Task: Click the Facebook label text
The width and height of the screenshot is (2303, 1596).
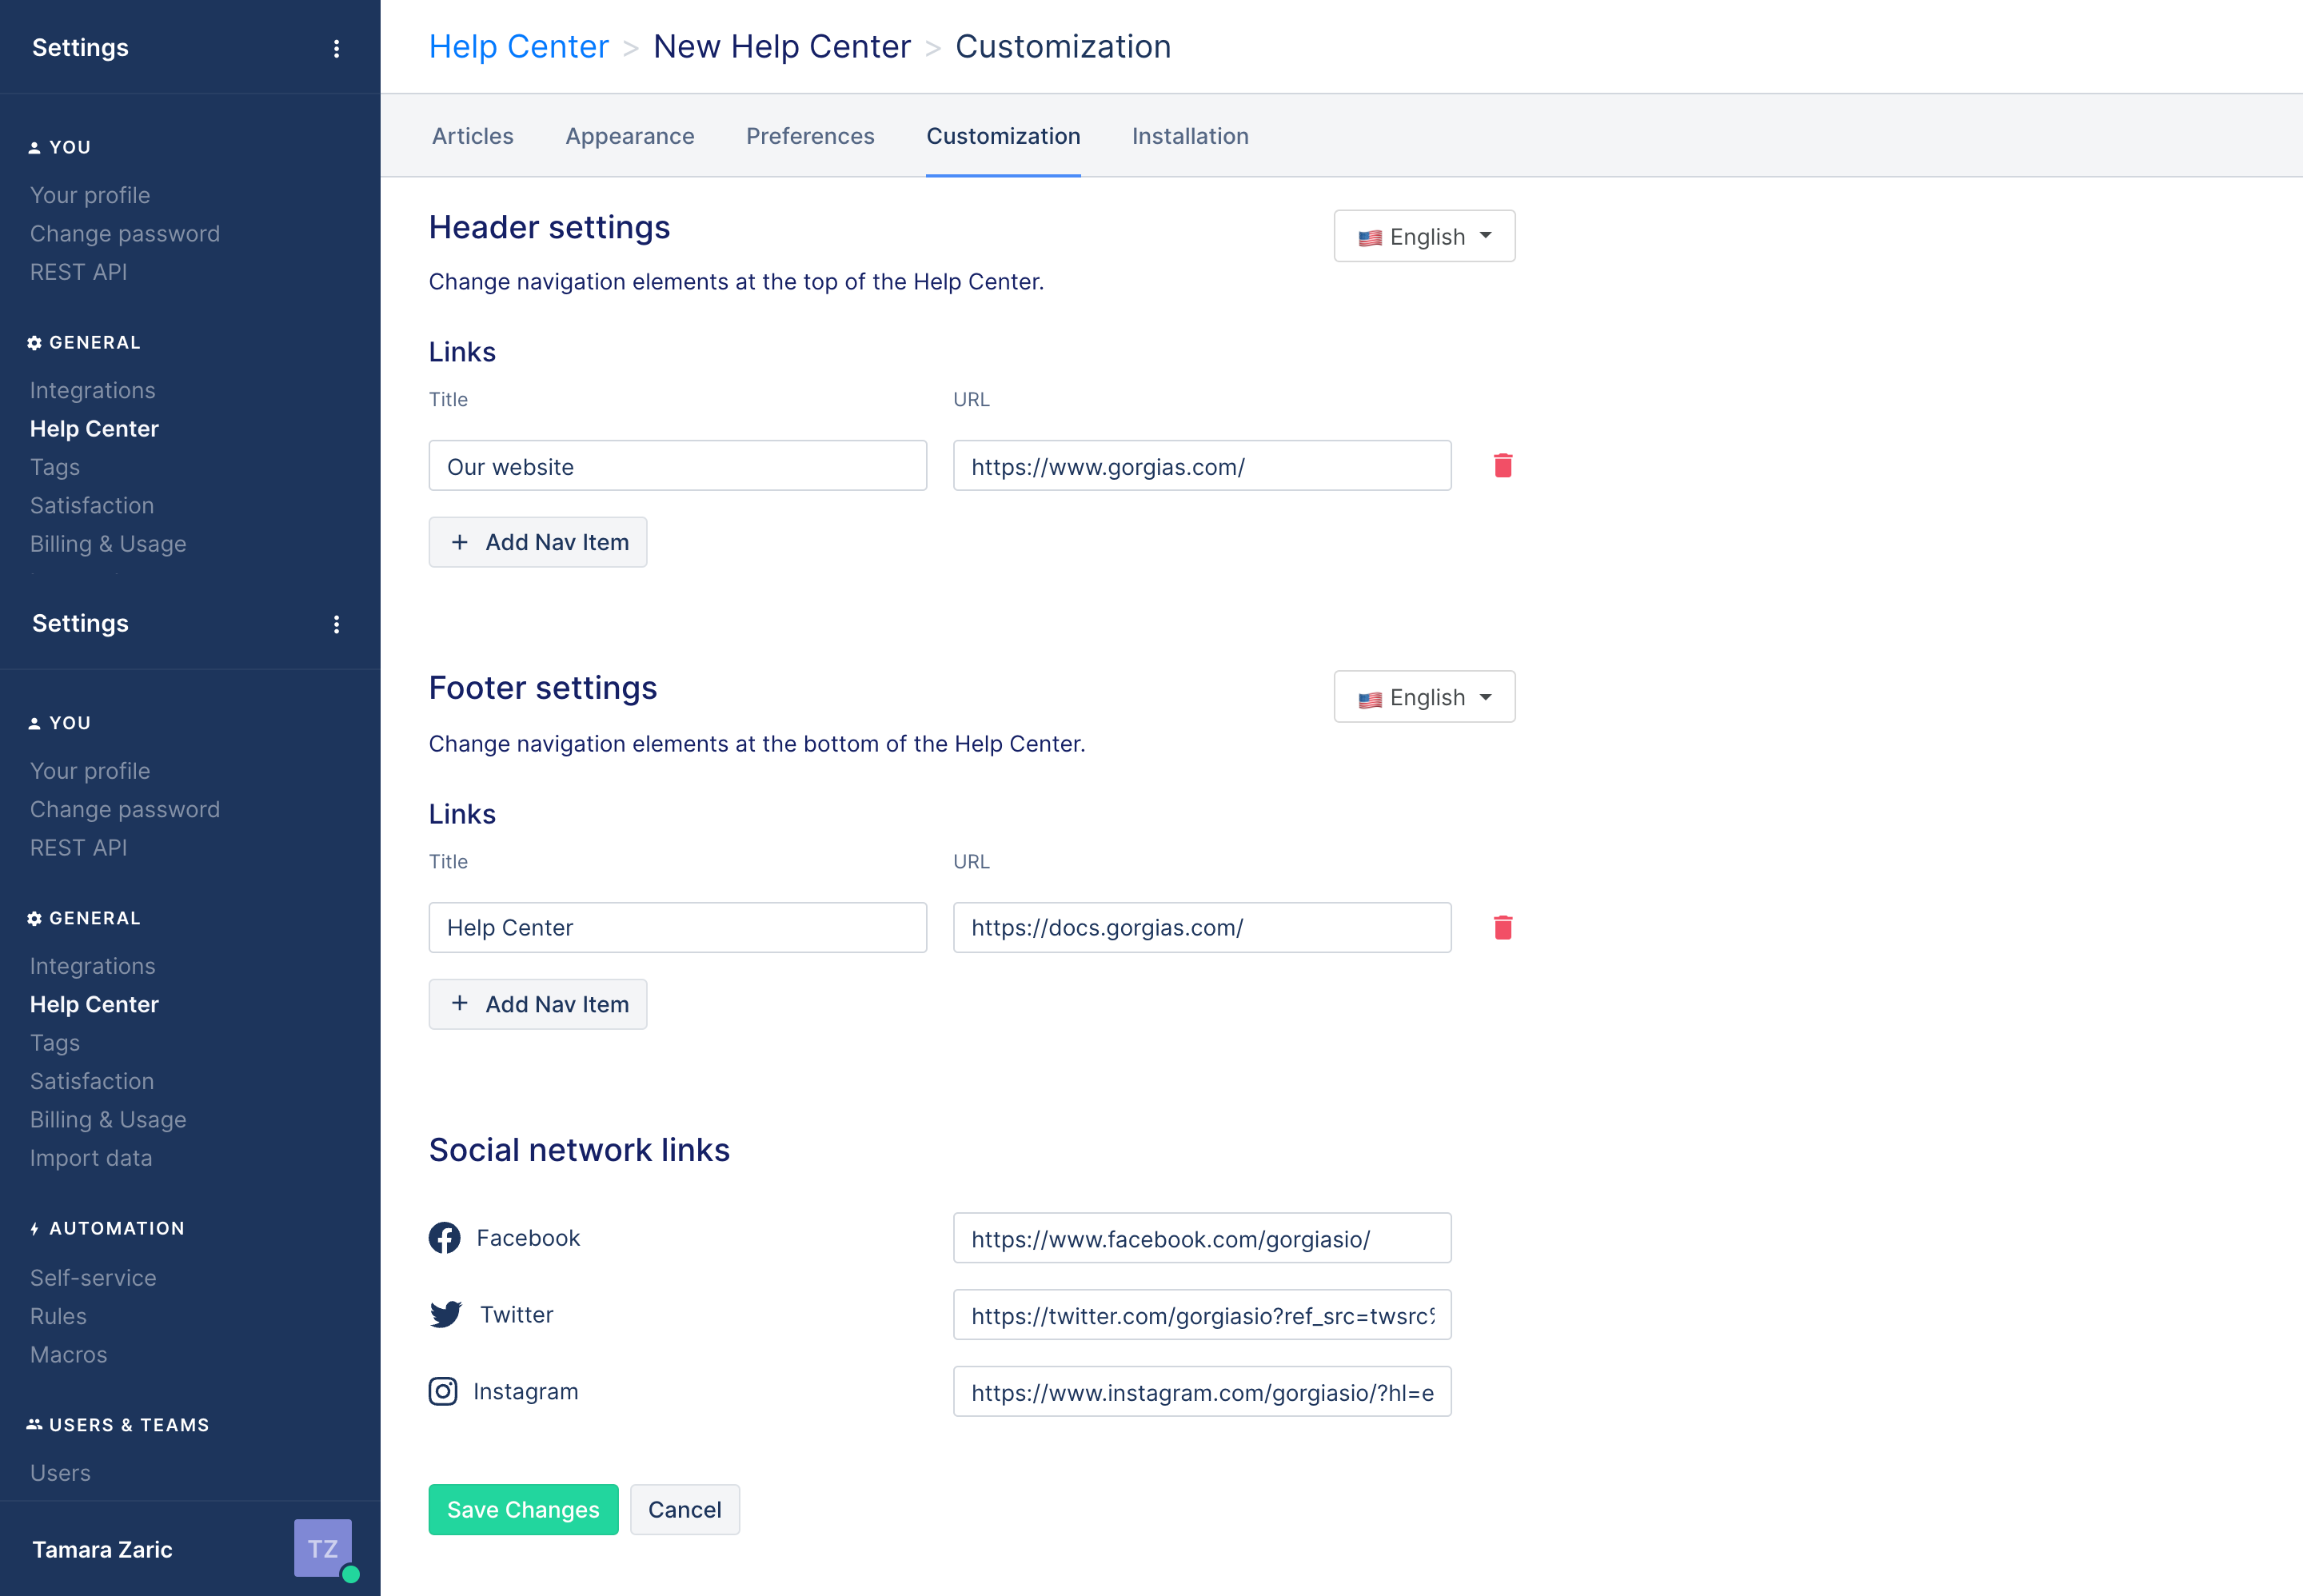Action: [x=528, y=1238]
